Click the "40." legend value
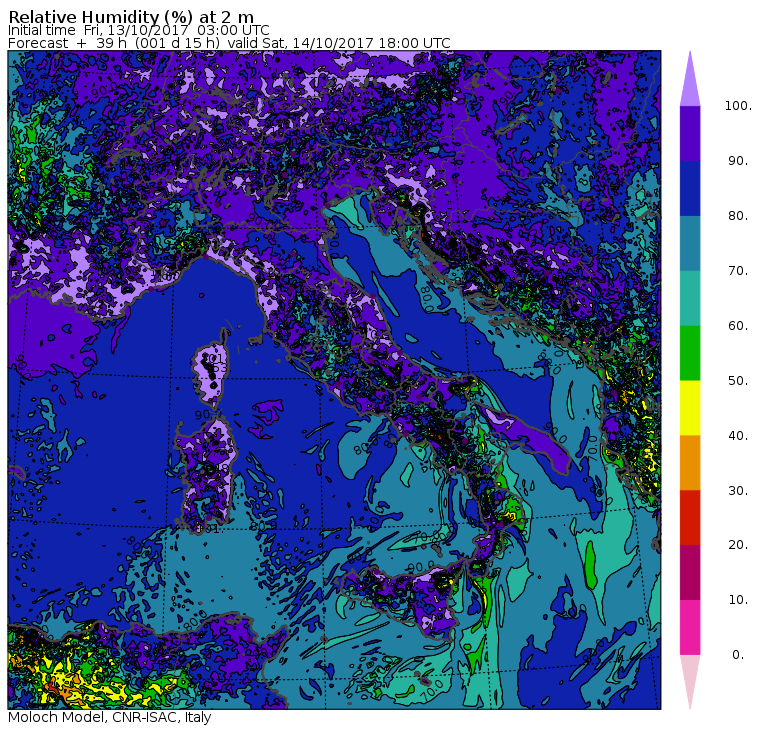 738,436
